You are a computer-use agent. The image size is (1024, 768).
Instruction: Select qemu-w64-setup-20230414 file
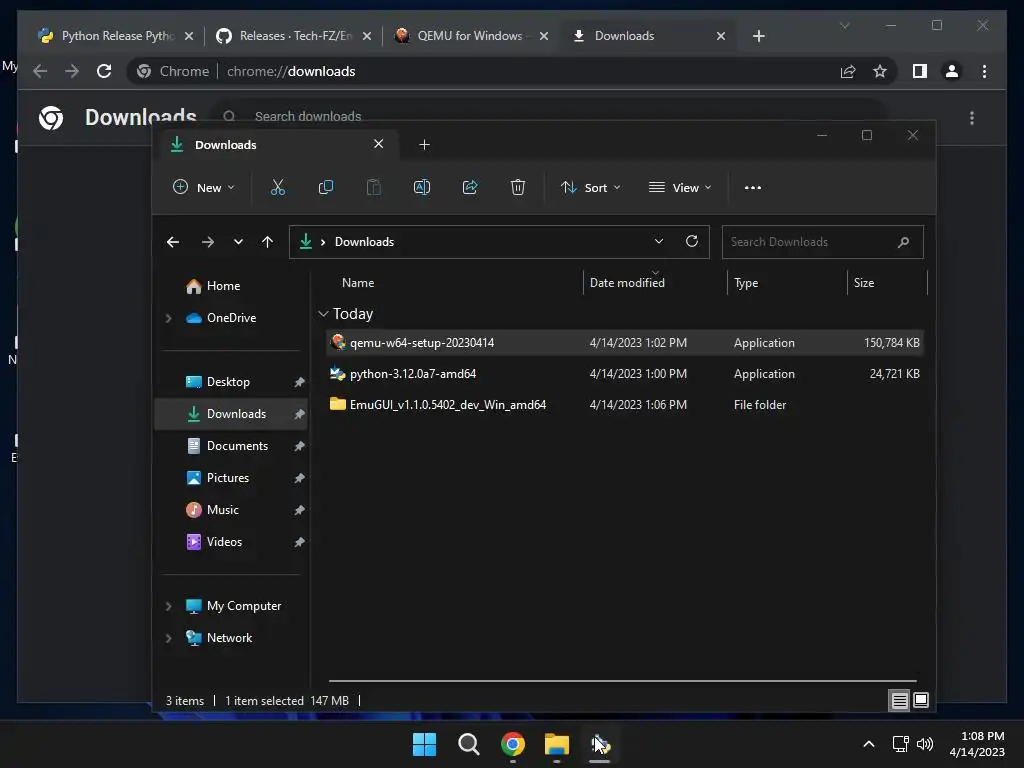tap(624, 343)
